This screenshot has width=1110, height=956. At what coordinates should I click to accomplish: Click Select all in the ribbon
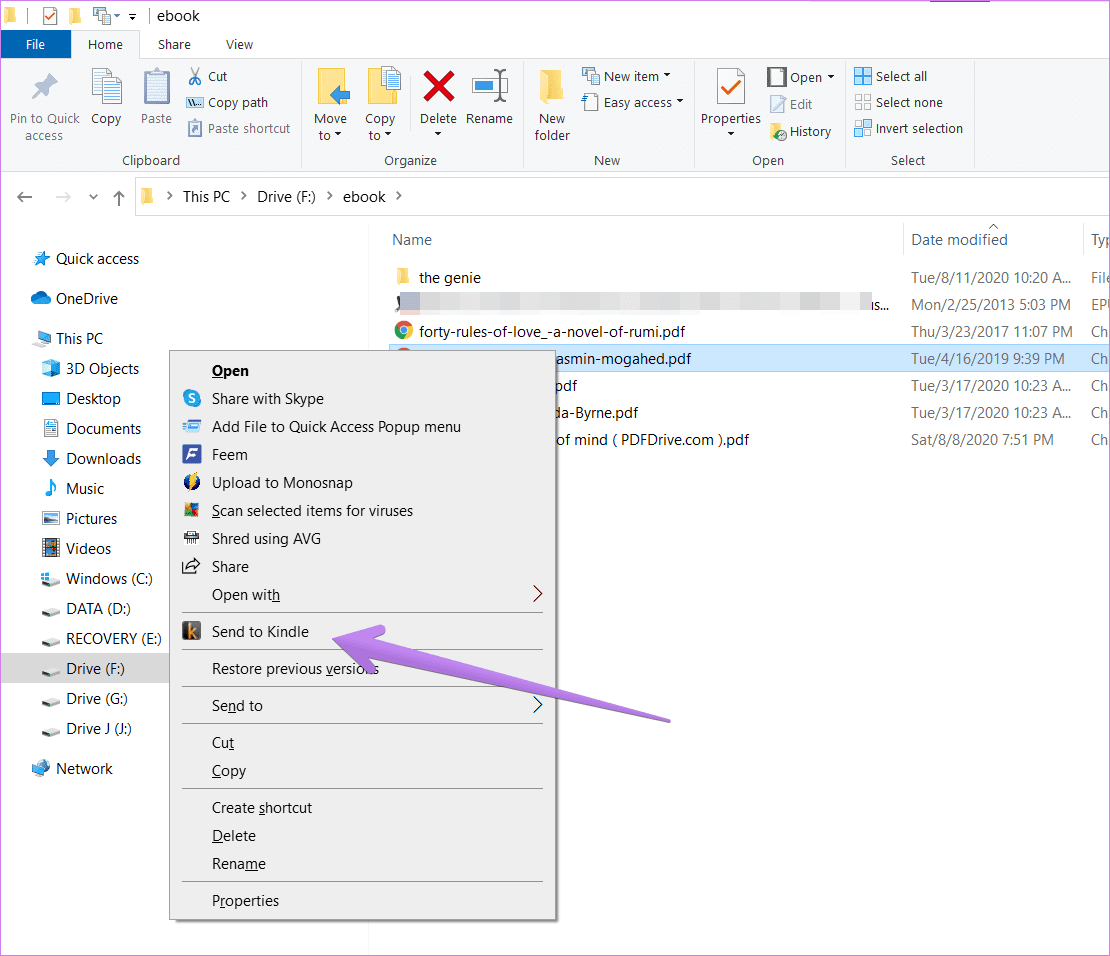pos(891,76)
